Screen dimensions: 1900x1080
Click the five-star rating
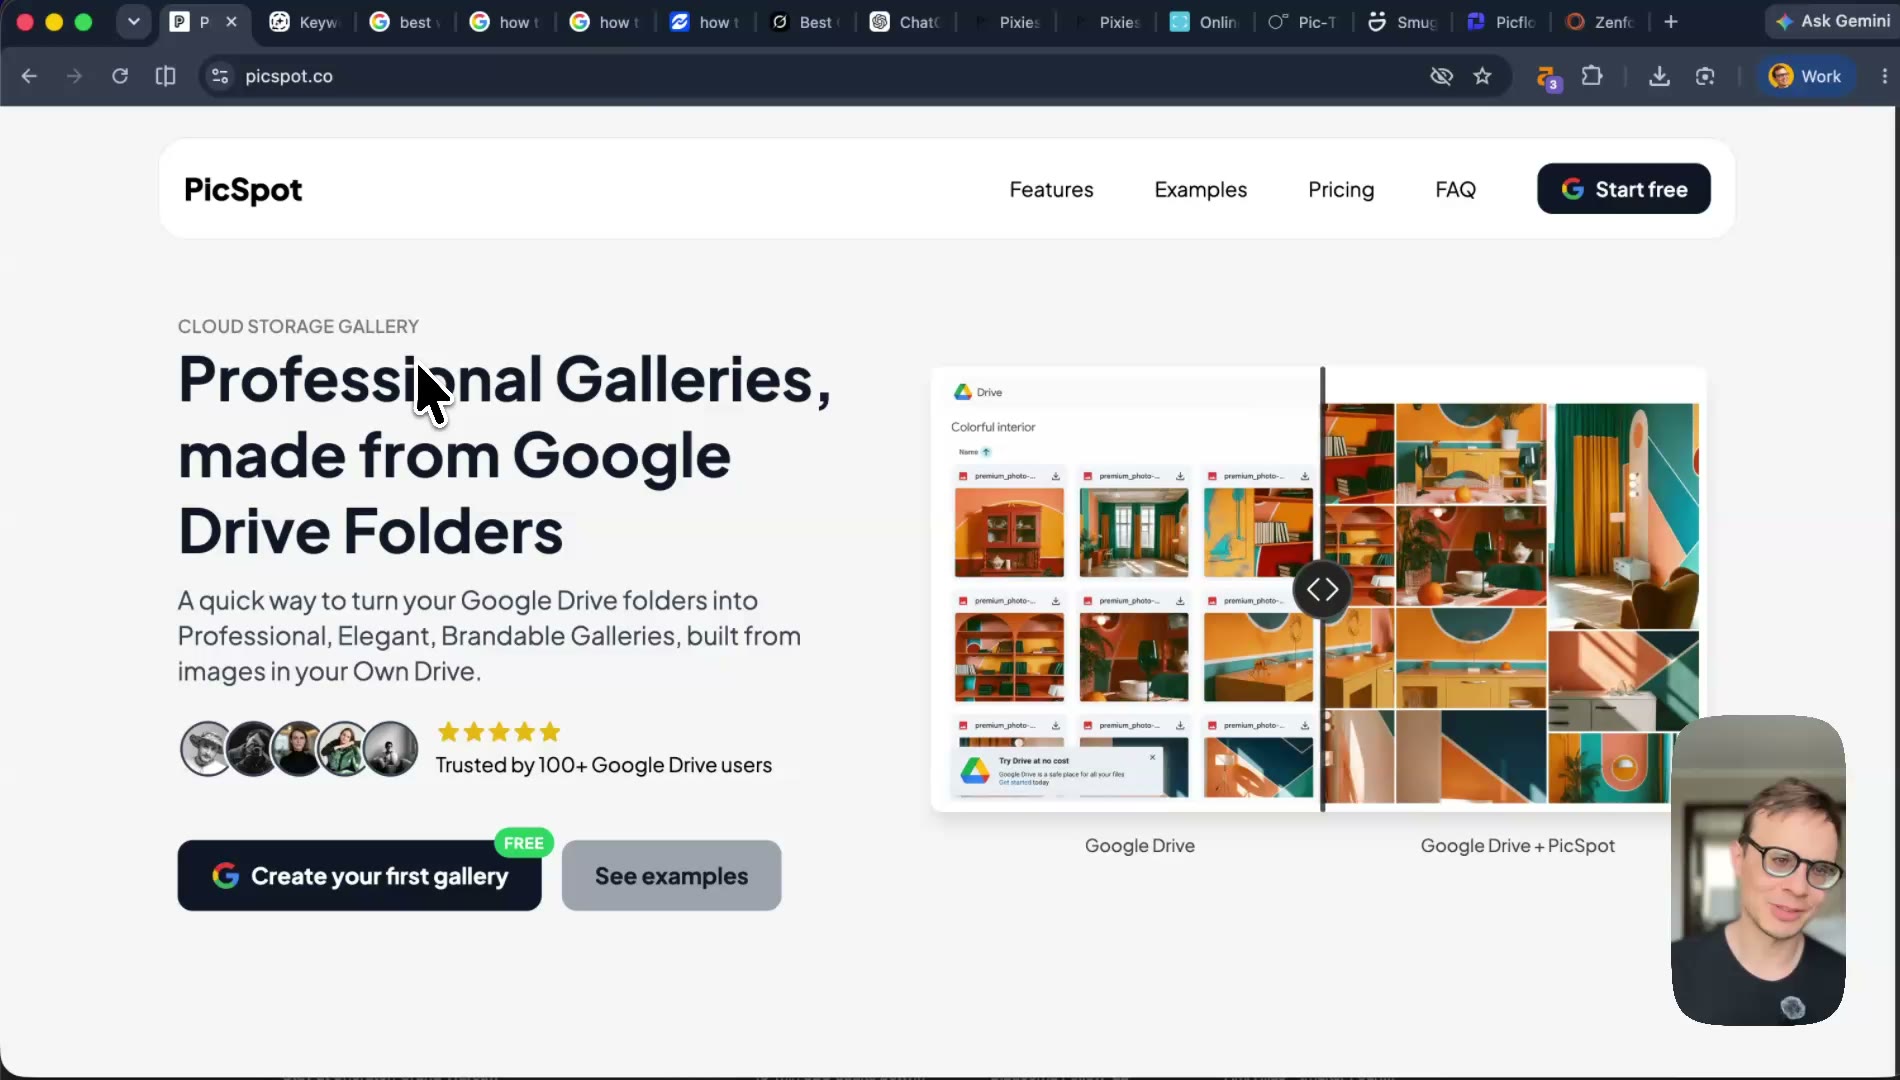[499, 732]
